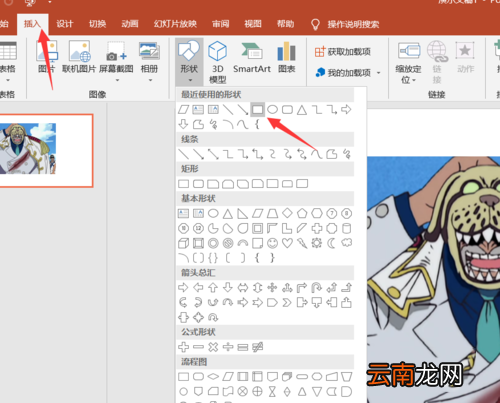The height and width of the screenshot is (403, 500).
Task: Click 获取加载项 button
Action: point(342,52)
